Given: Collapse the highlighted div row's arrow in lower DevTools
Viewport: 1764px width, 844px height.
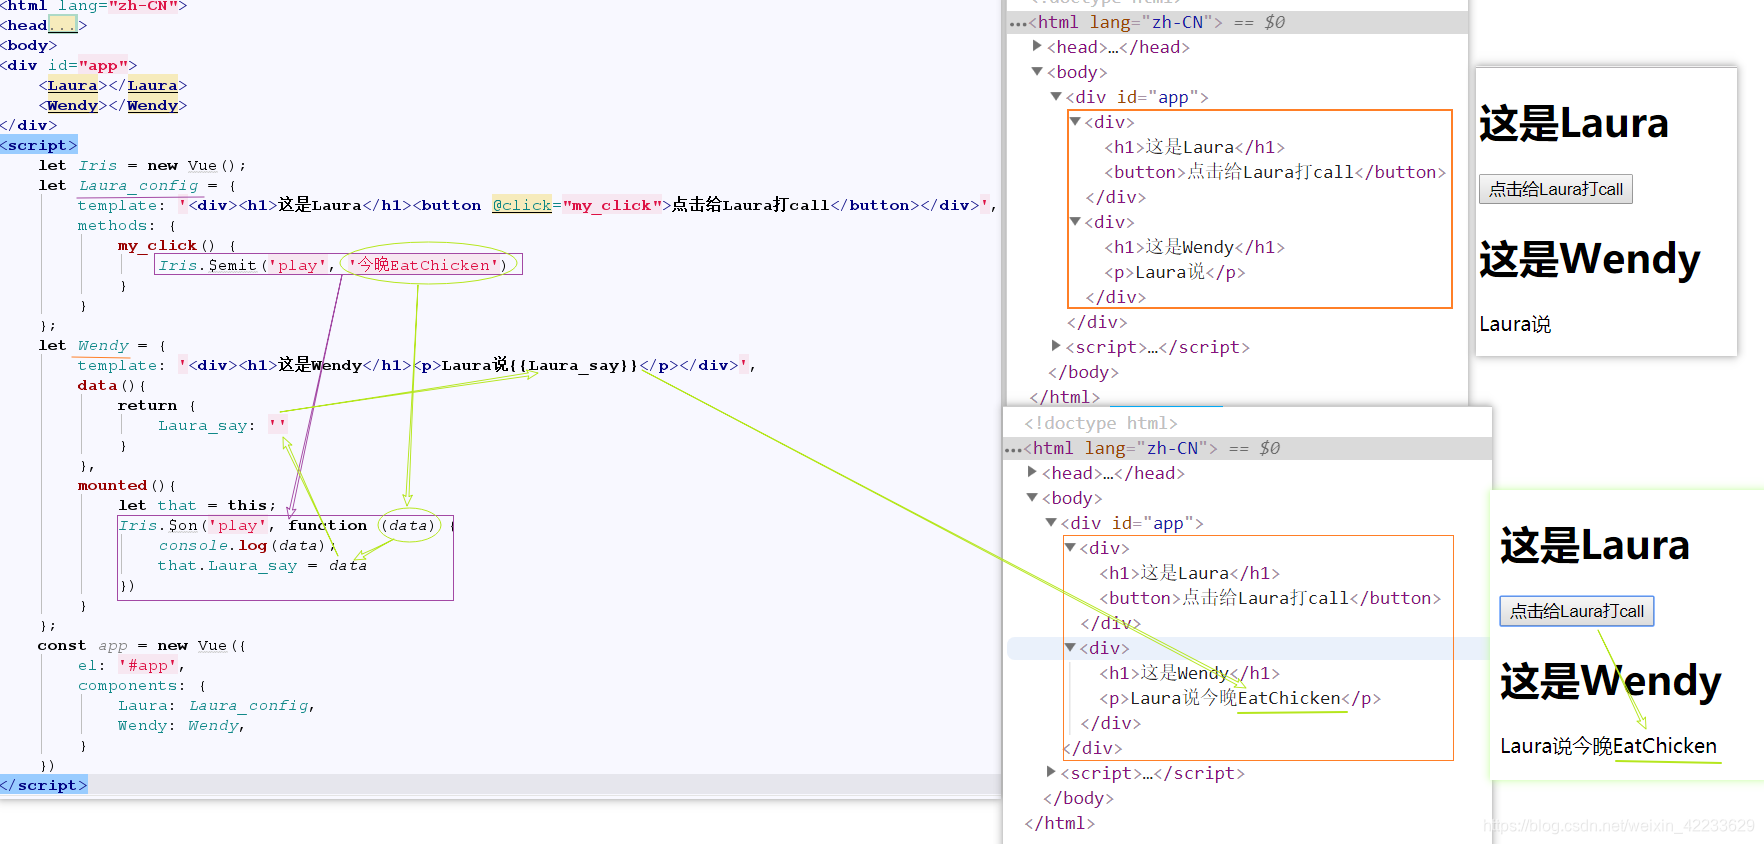Looking at the screenshot, I should [x=1070, y=647].
